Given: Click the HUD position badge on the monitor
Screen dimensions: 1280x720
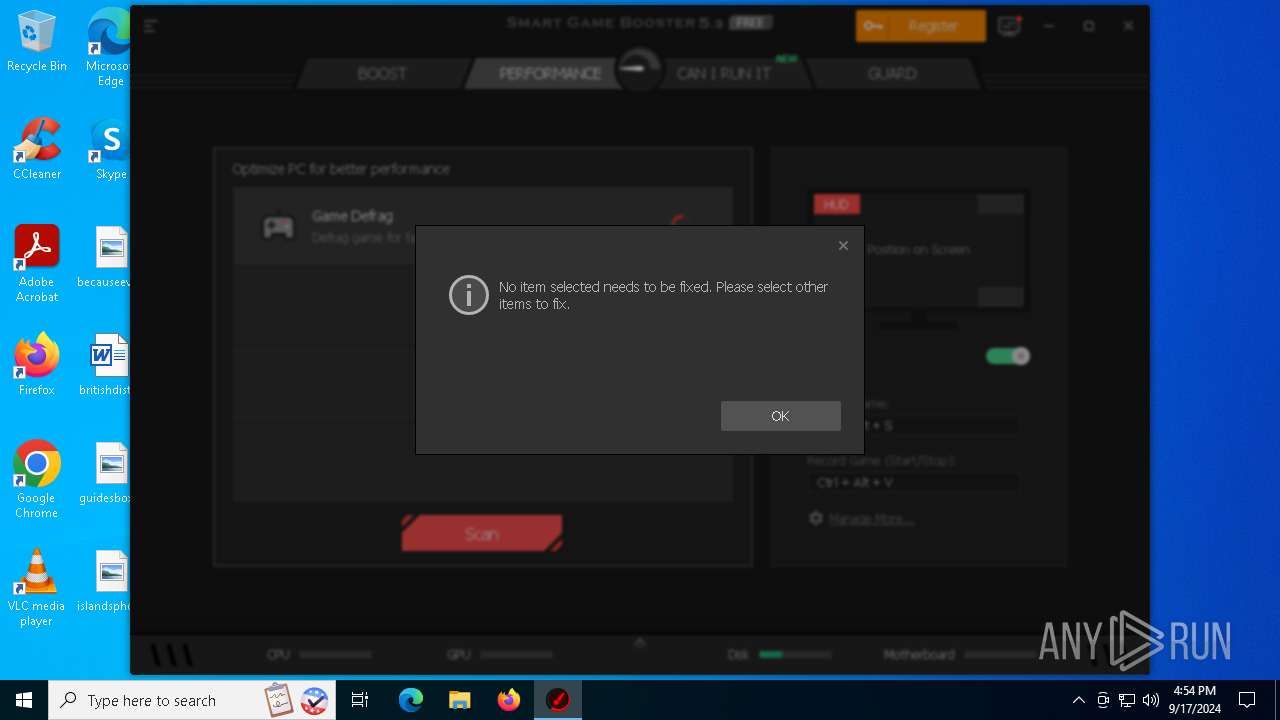Looking at the screenshot, I should pyautogui.click(x=837, y=204).
